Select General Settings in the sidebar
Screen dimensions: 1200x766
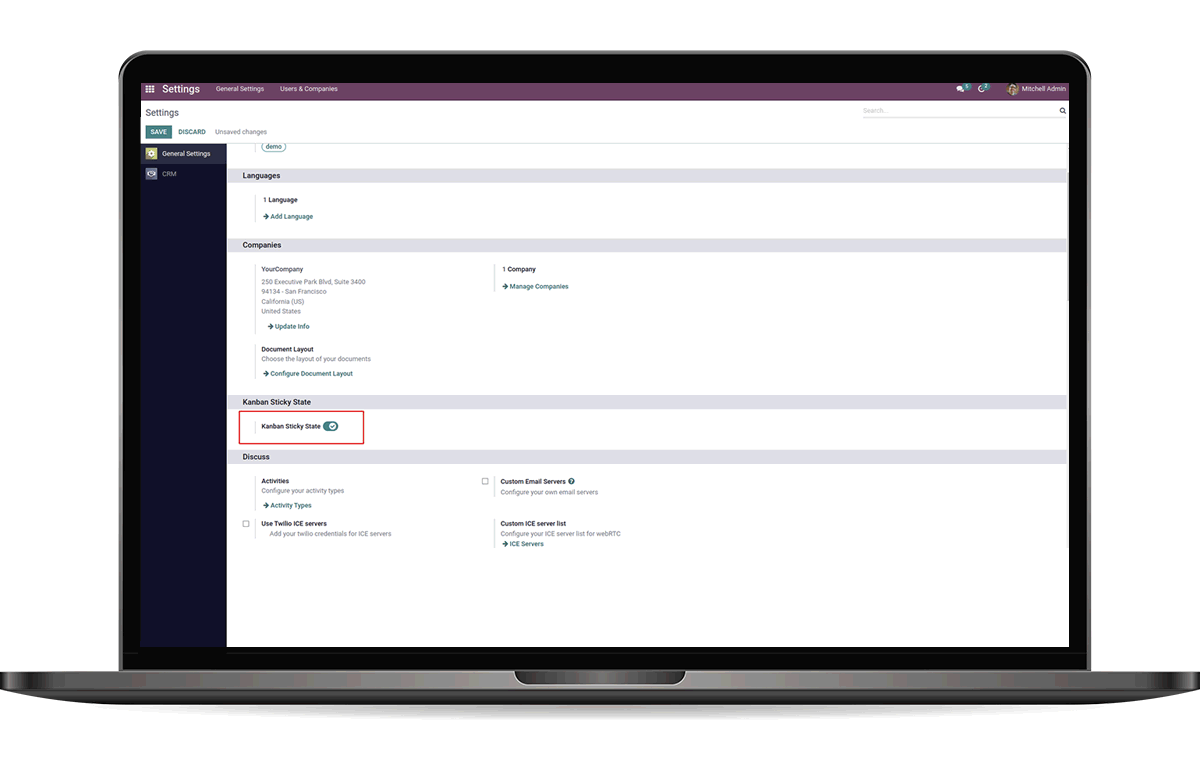coord(183,154)
